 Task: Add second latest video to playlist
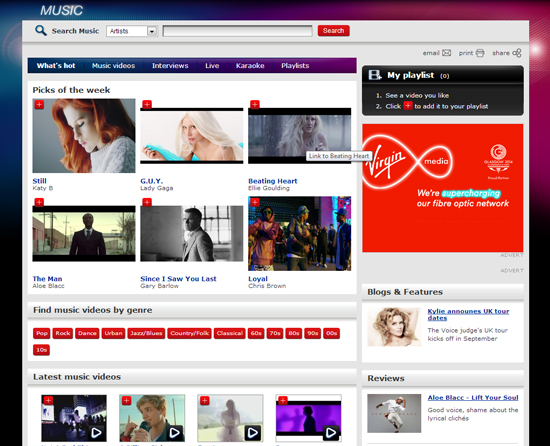pos(126,400)
